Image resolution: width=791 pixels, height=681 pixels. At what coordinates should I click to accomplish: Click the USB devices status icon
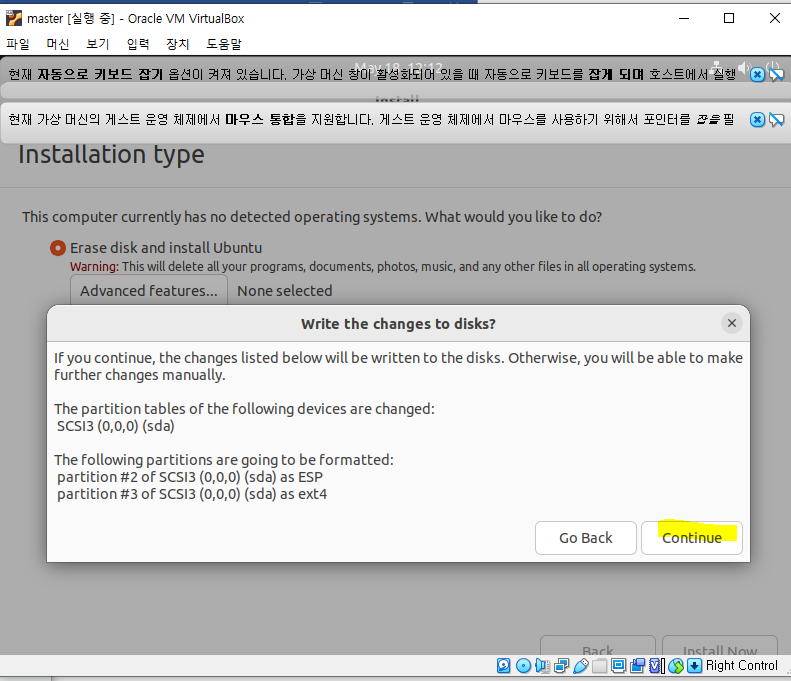tap(581, 665)
